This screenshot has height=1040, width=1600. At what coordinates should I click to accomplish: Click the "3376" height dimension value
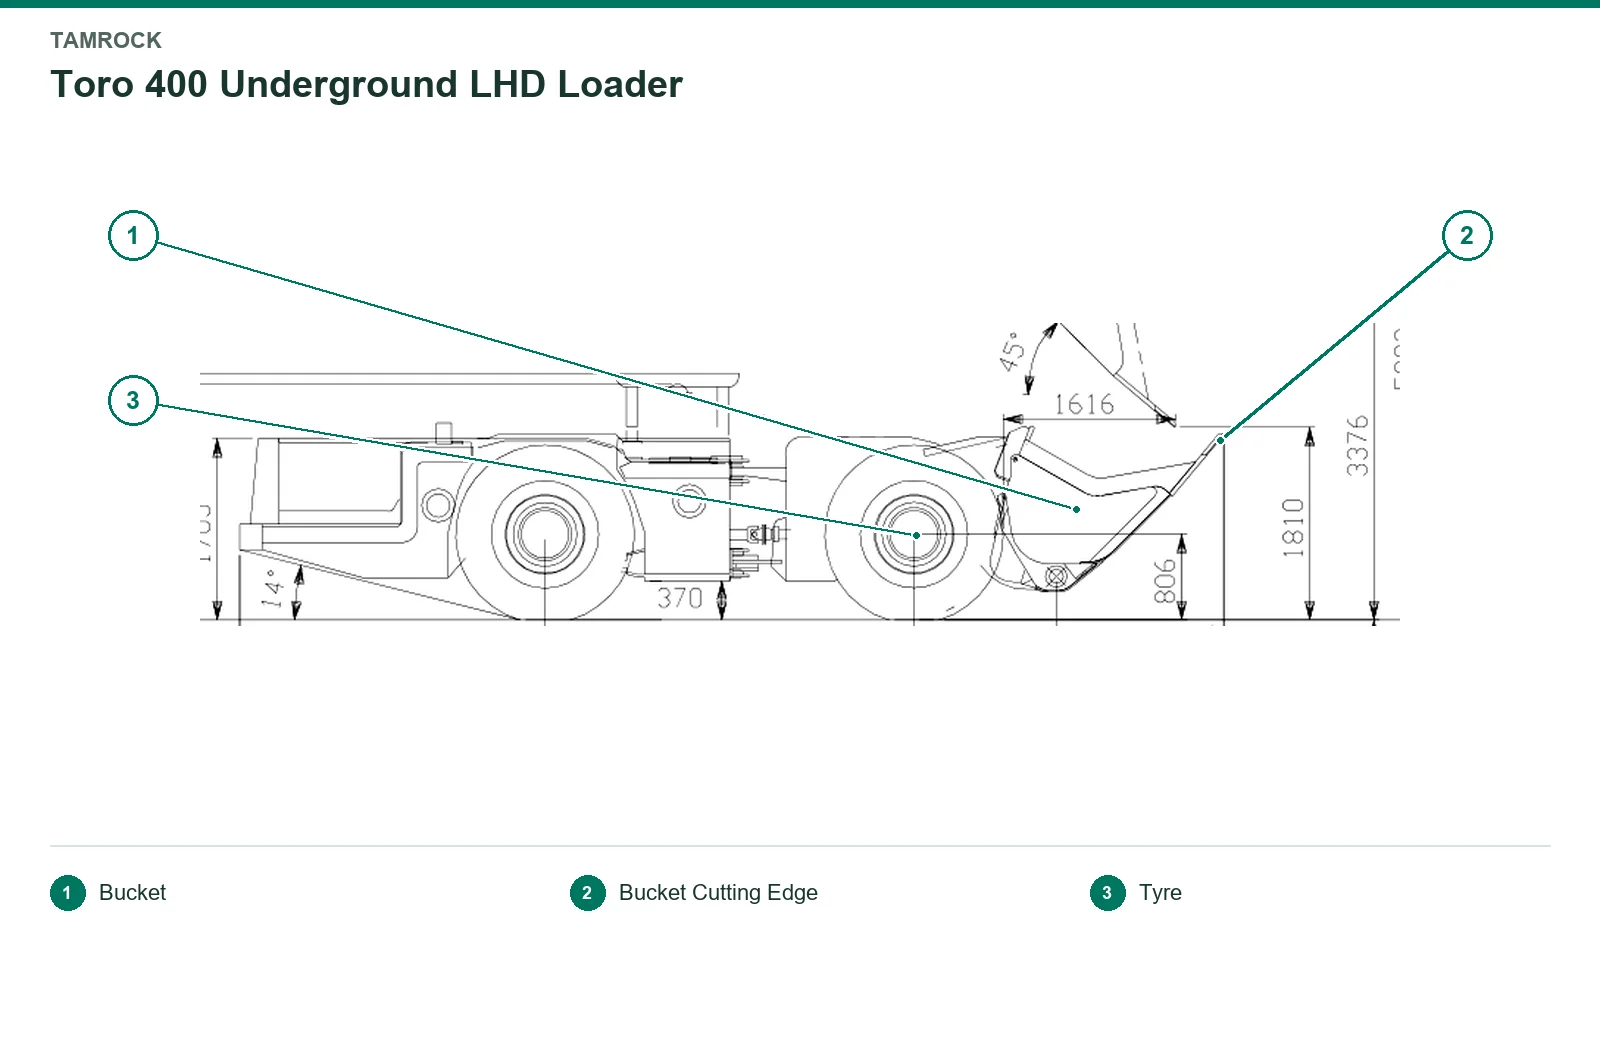coord(1357,446)
